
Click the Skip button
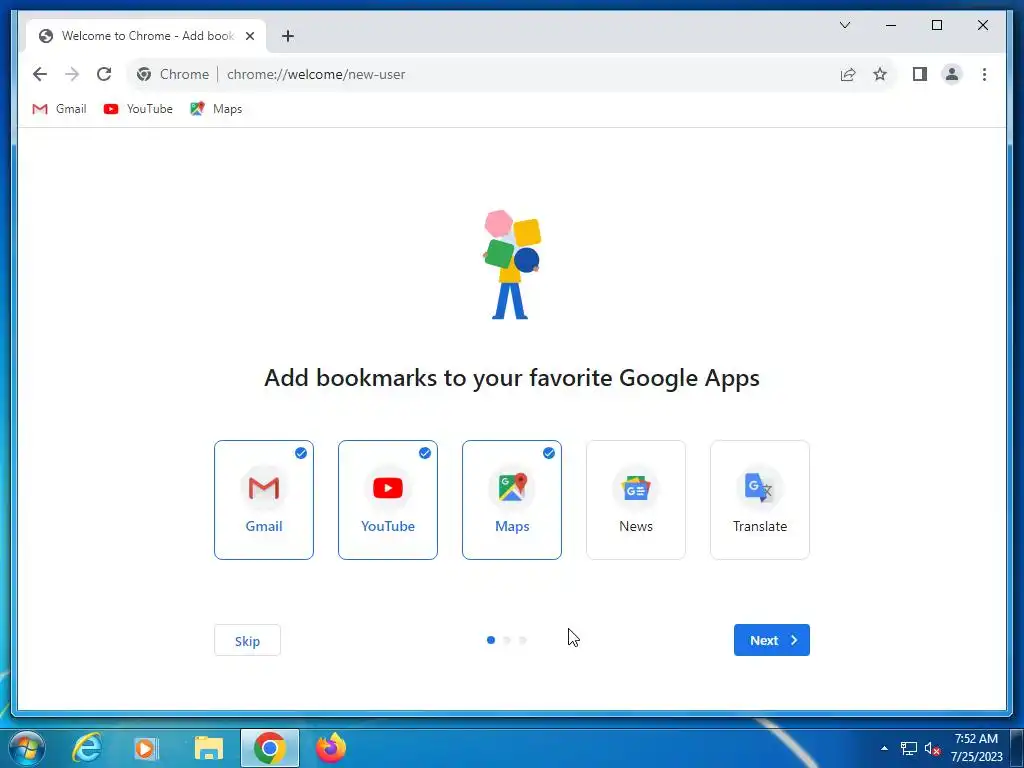click(248, 641)
